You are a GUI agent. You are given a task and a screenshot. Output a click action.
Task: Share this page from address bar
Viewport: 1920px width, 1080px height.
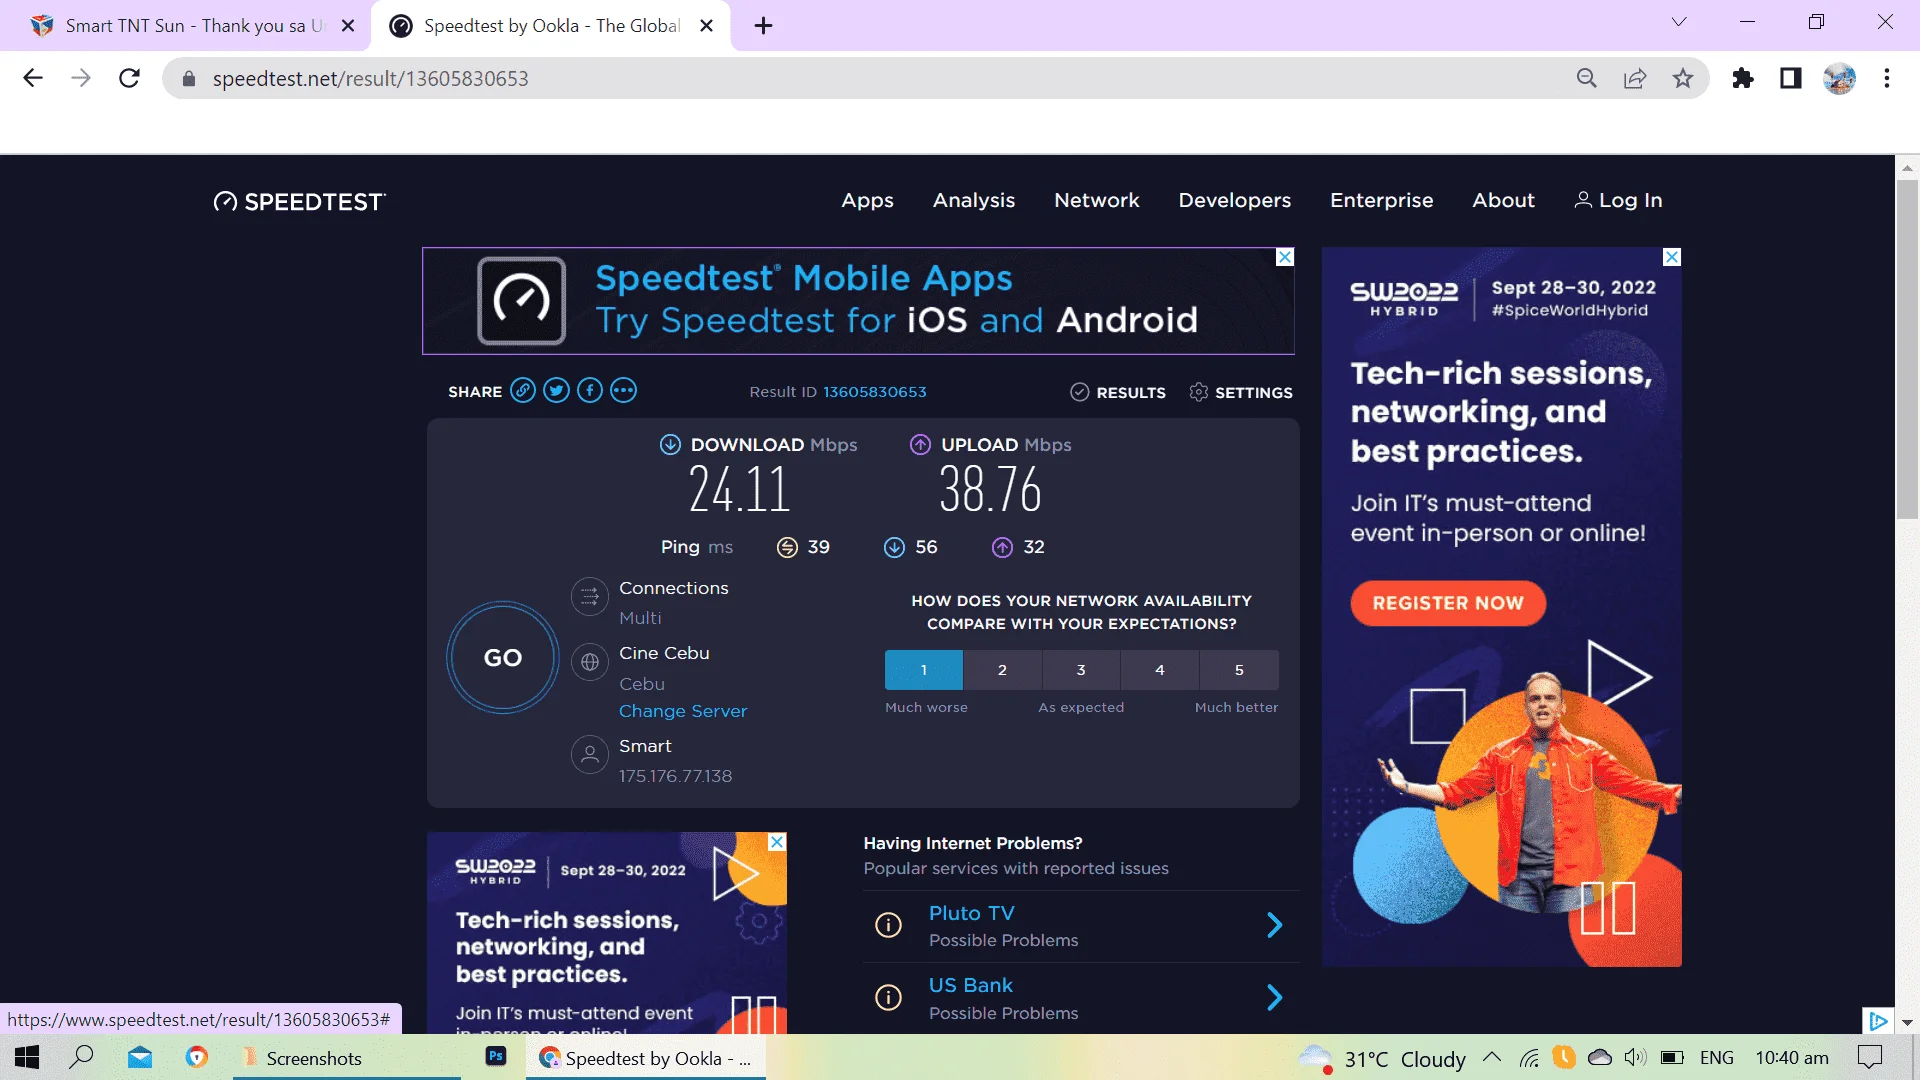(1635, 78)
